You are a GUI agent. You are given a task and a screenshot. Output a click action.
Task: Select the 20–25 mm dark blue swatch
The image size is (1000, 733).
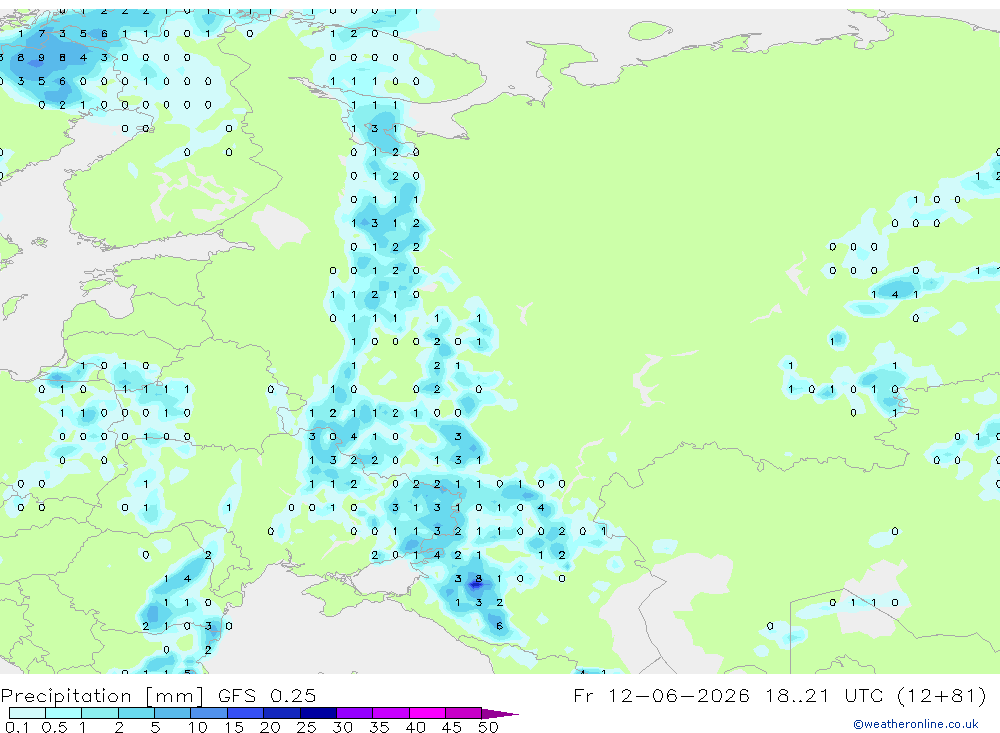pyautogui.click(x=282, y=713)
